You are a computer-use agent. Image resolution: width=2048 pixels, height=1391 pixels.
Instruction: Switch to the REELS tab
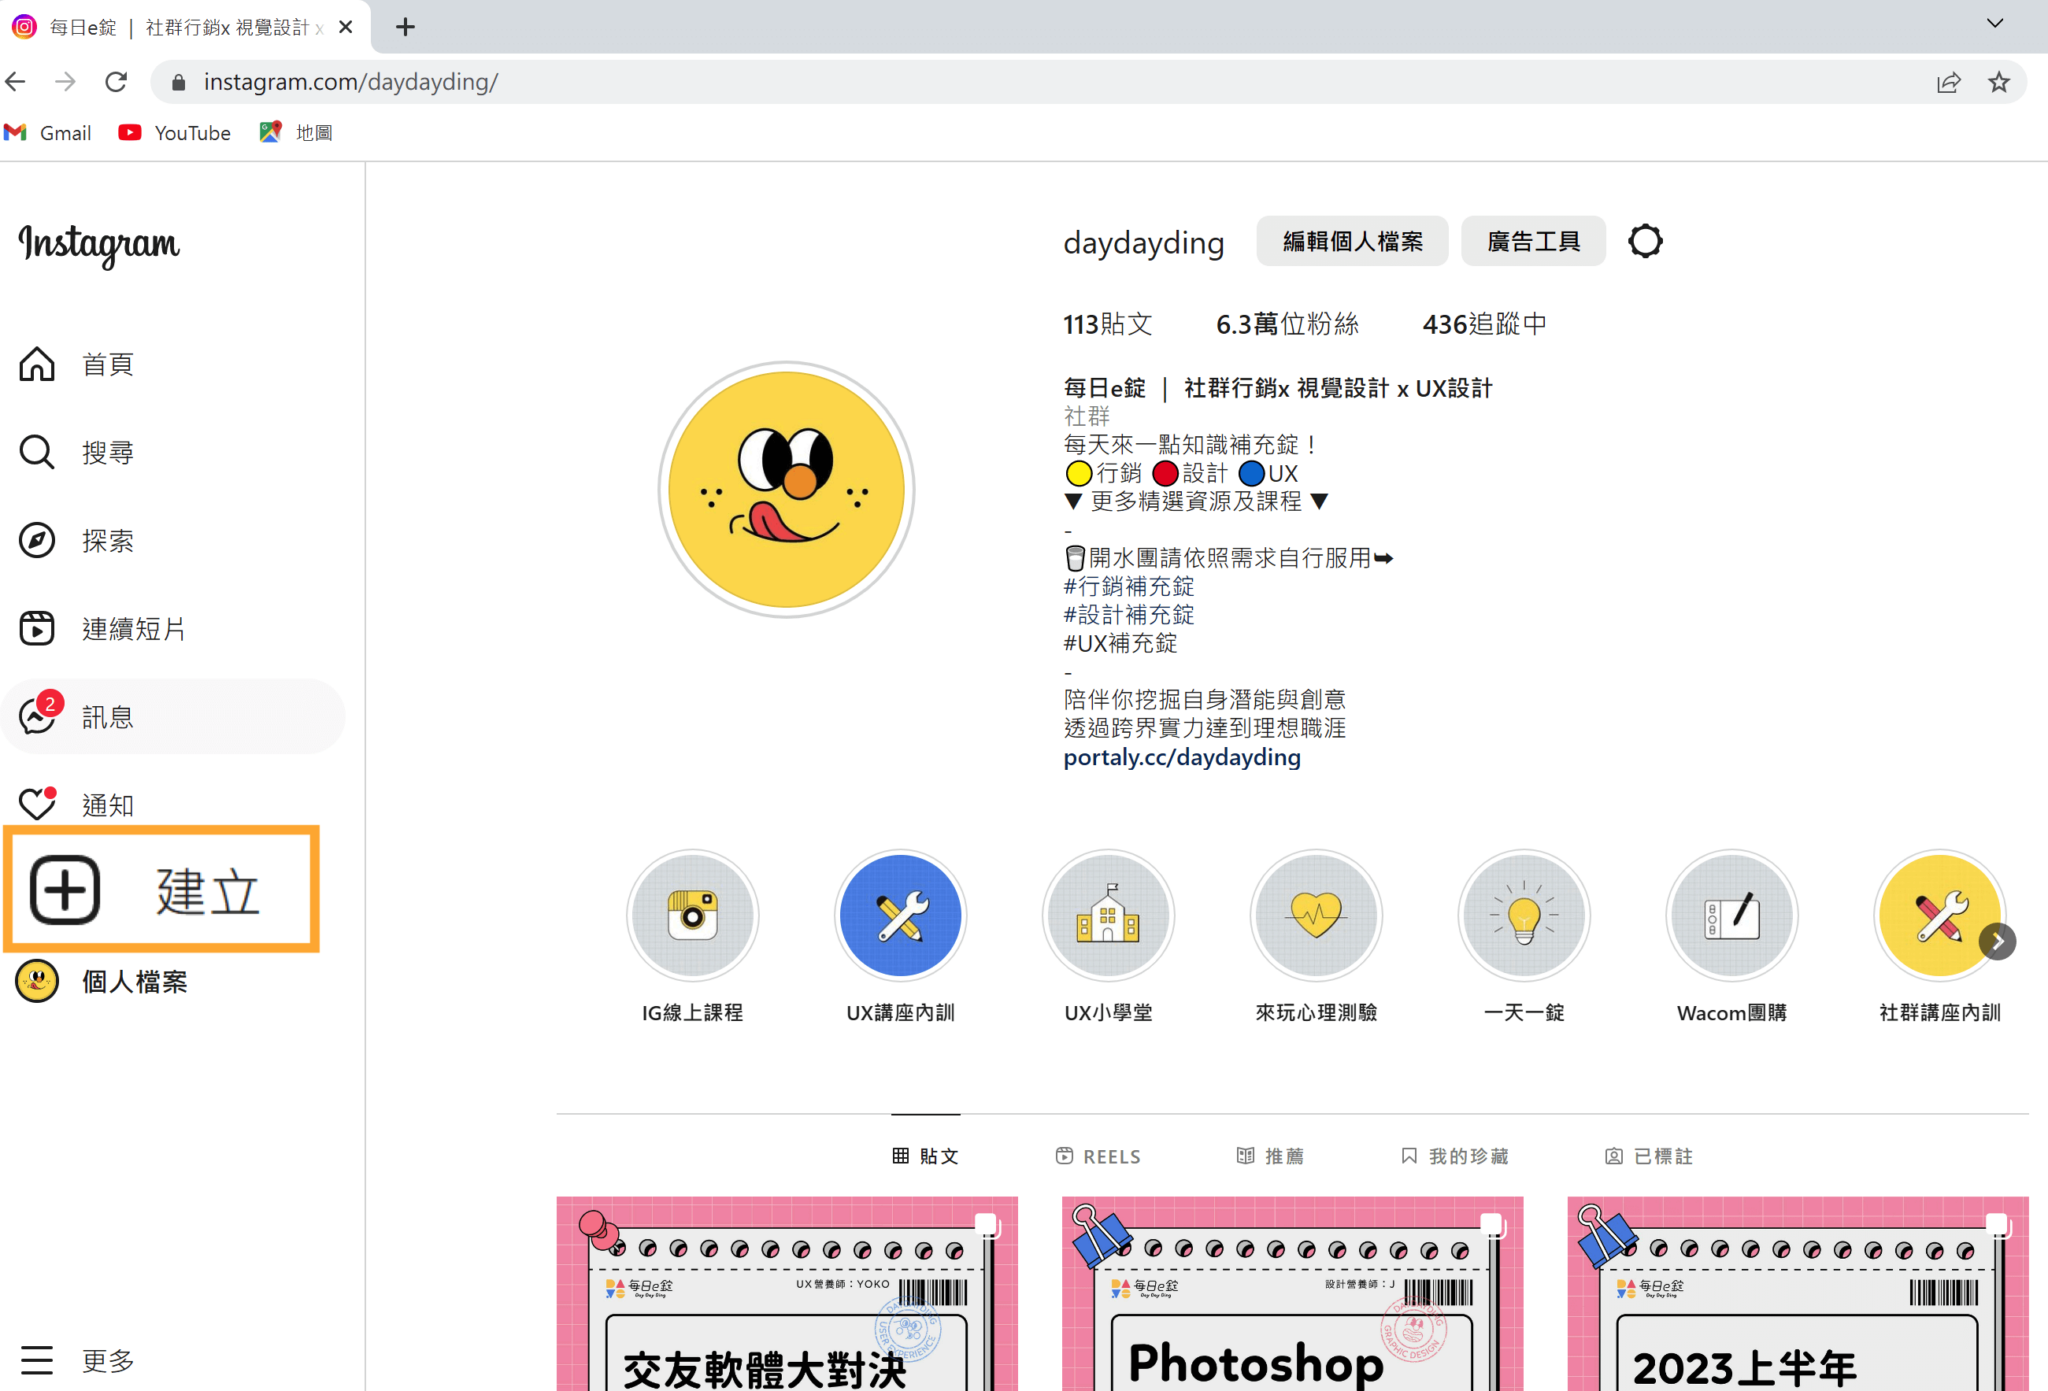tap(1098, 1156)
